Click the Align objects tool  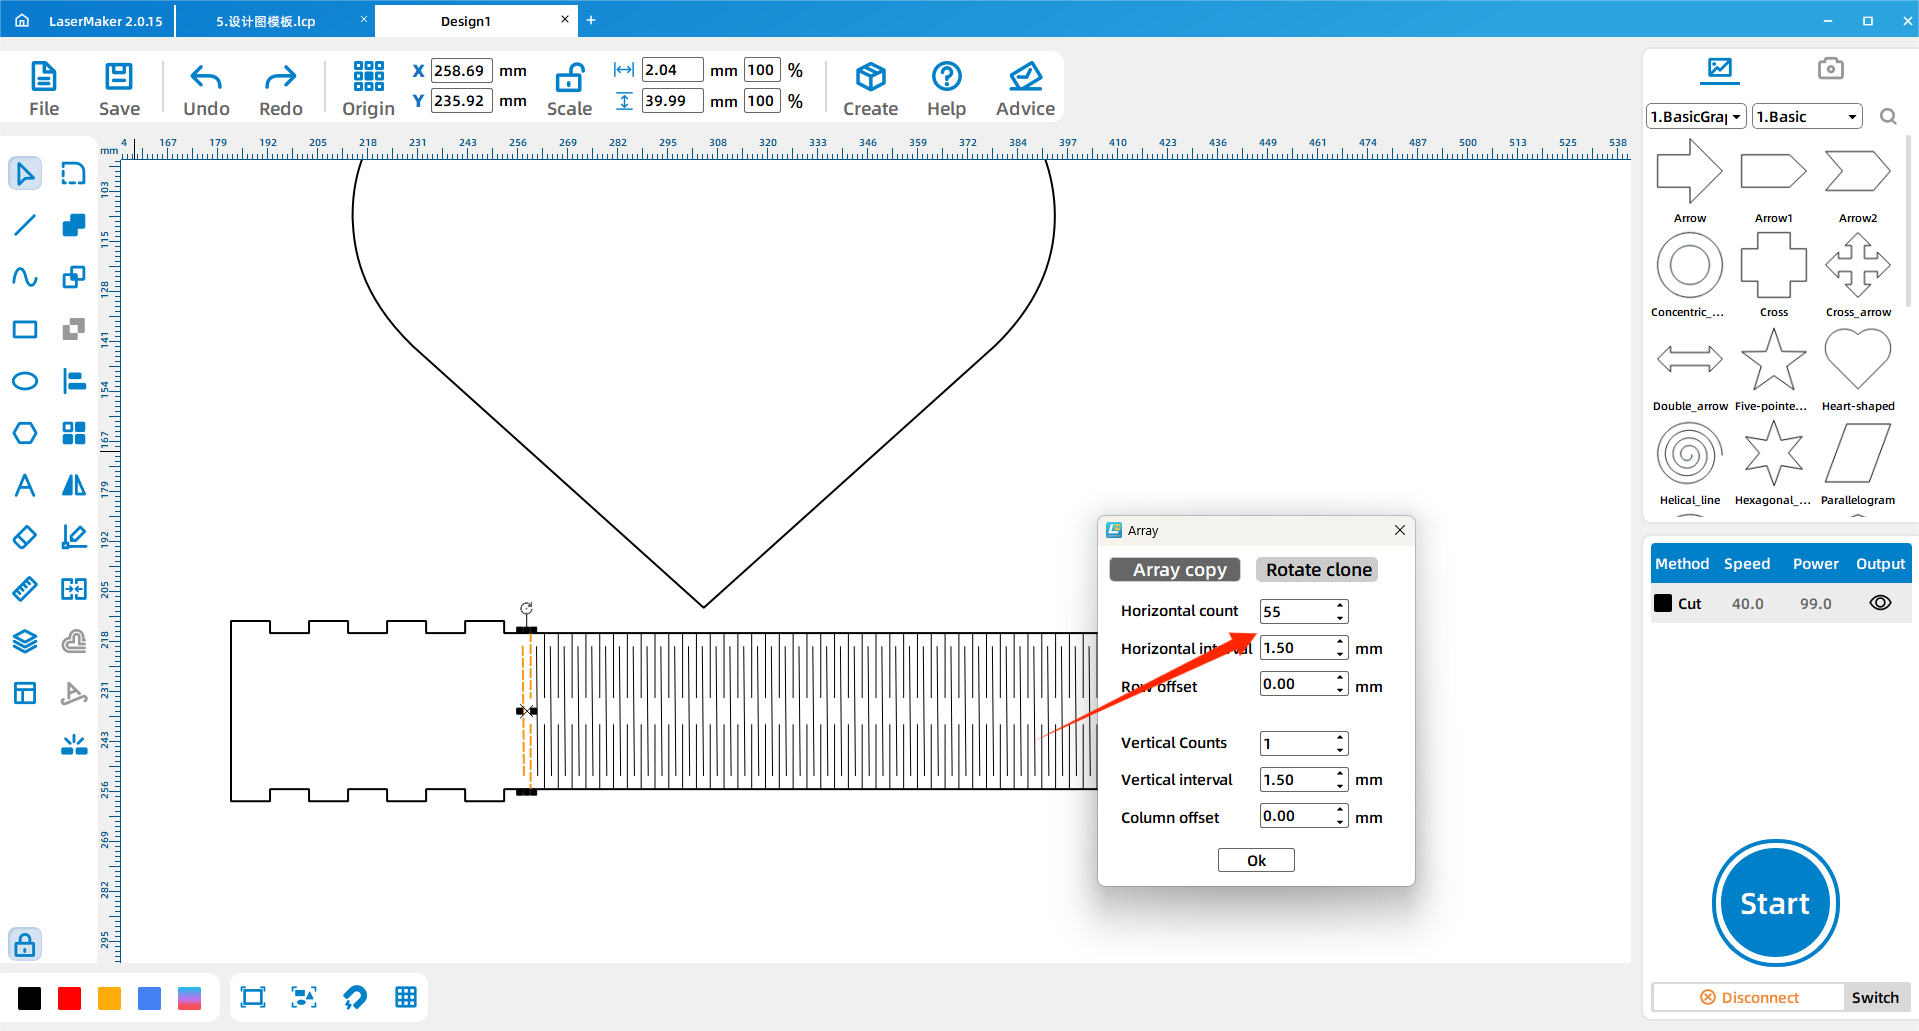click(74, 381)
